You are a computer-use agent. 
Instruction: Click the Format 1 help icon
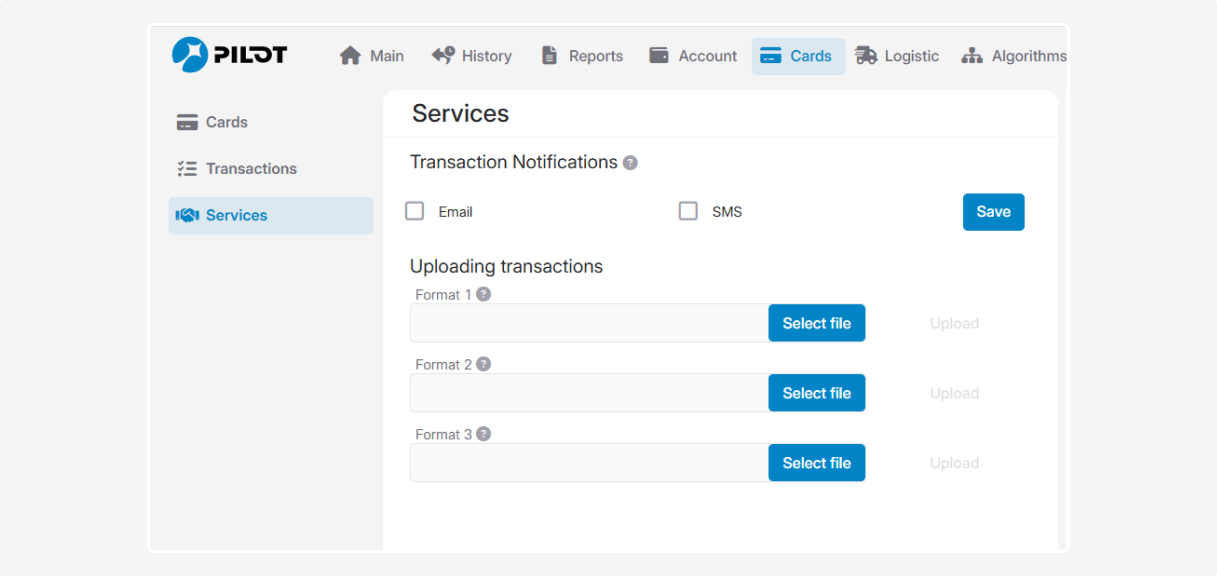(x=484, y=294)
